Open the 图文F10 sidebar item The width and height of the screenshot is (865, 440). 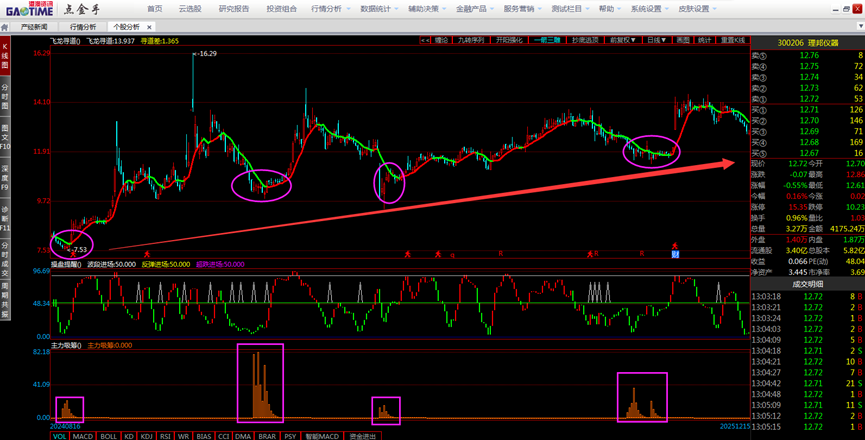tap(5, 136)
